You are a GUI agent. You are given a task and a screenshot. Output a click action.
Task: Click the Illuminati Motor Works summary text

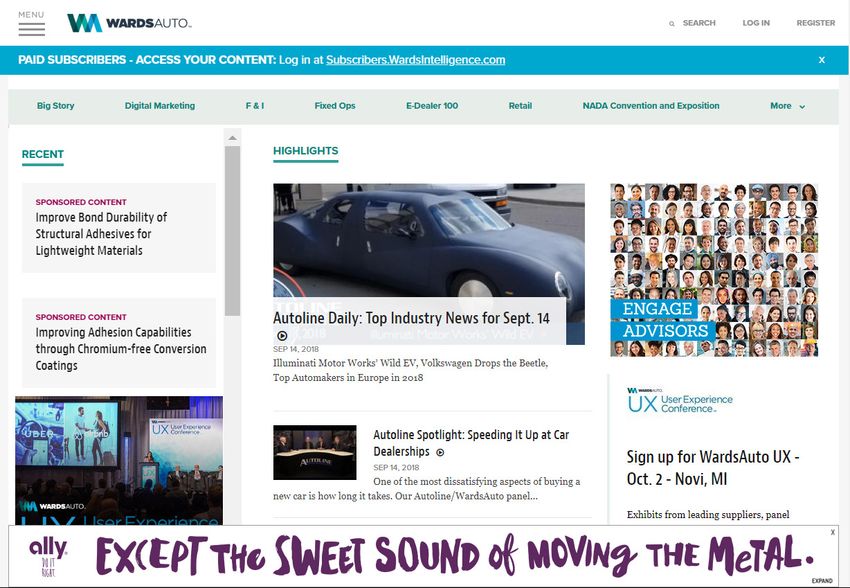[410, 370]
